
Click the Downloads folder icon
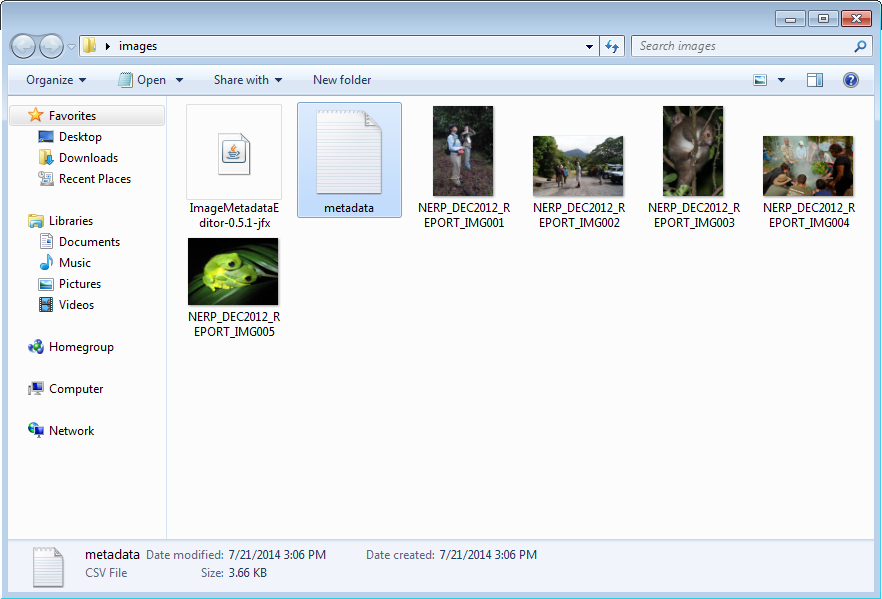pyautogui.click(x=46, y=157)
